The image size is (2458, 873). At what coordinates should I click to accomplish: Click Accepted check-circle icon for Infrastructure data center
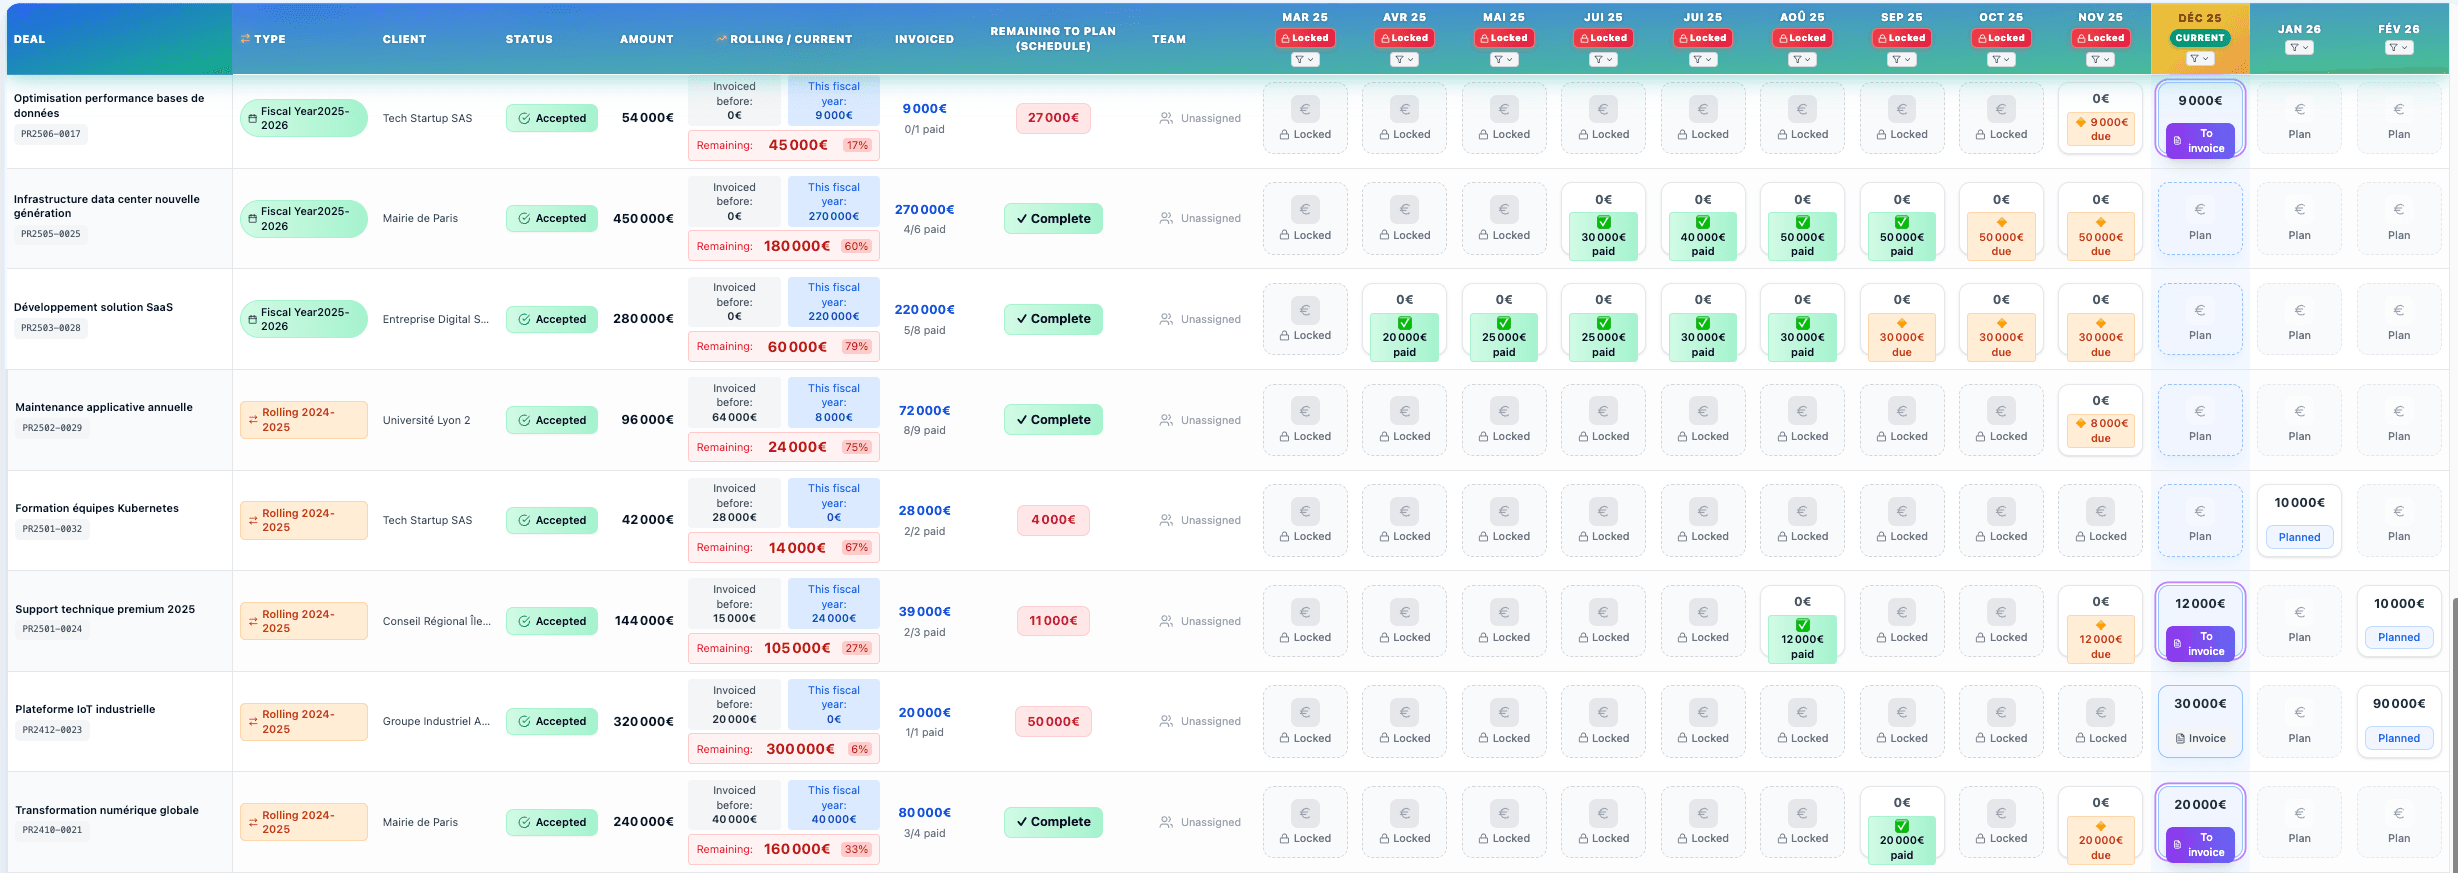524,218
